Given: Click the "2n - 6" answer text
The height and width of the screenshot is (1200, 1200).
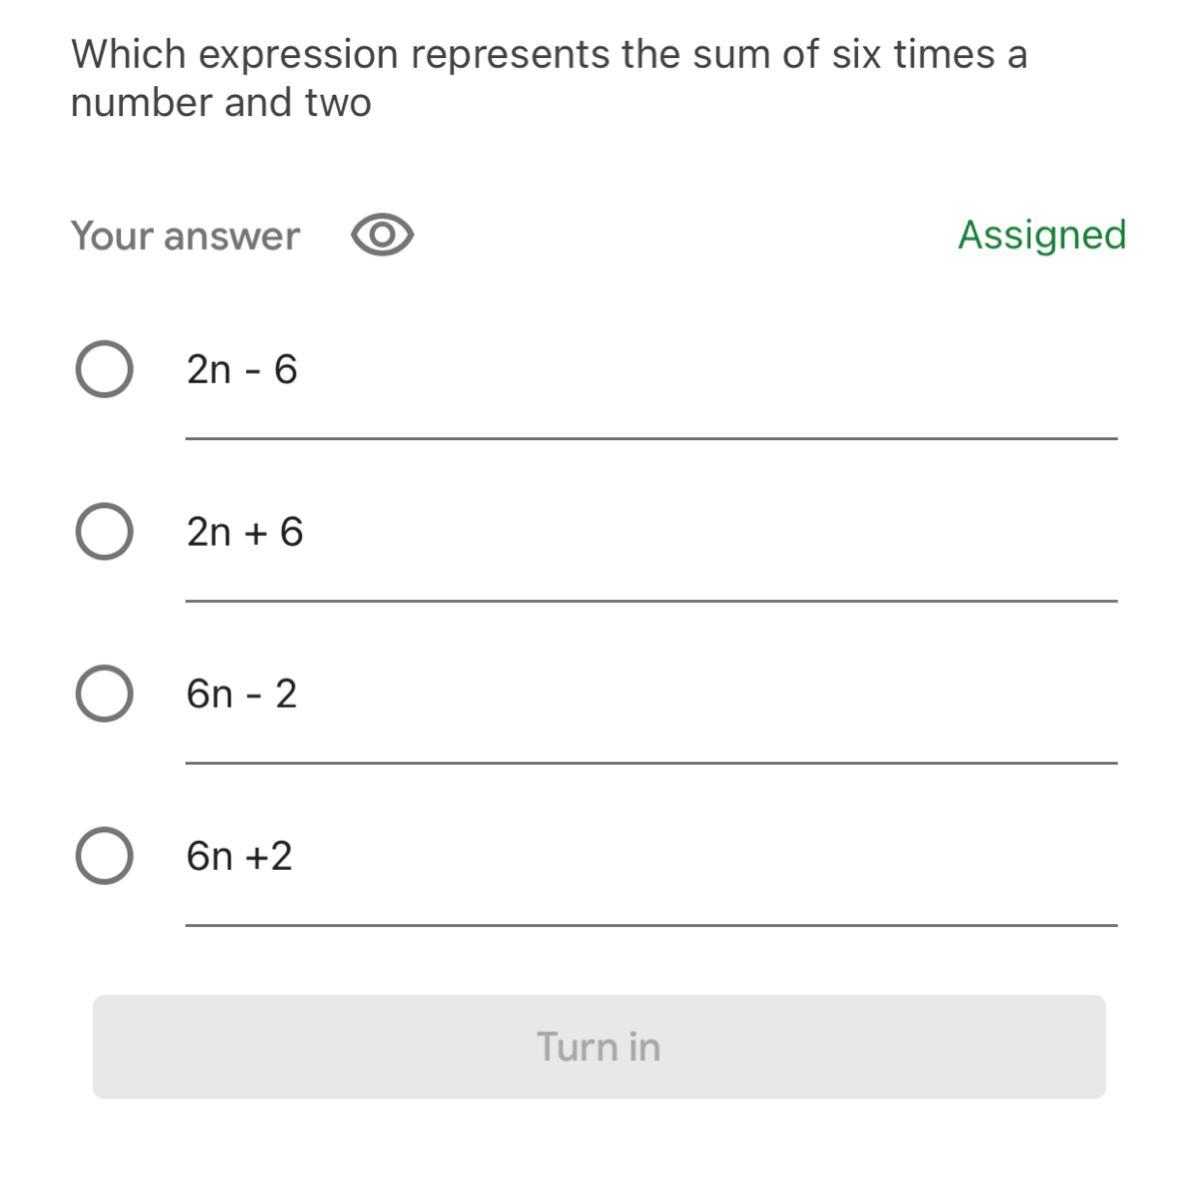Looking at the screenshot, I should pos(242,370).
